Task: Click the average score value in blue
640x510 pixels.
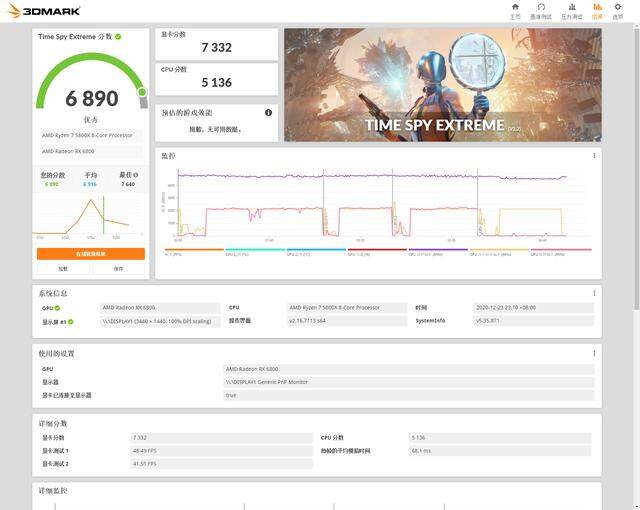Action: click(90, 184)
